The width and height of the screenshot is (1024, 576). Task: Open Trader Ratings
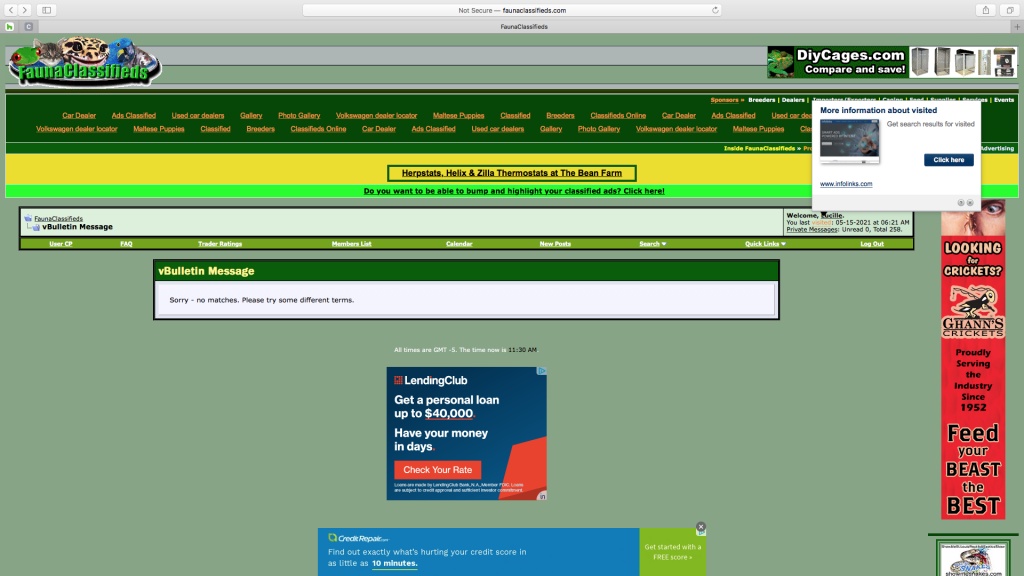[x=220, y=244]
